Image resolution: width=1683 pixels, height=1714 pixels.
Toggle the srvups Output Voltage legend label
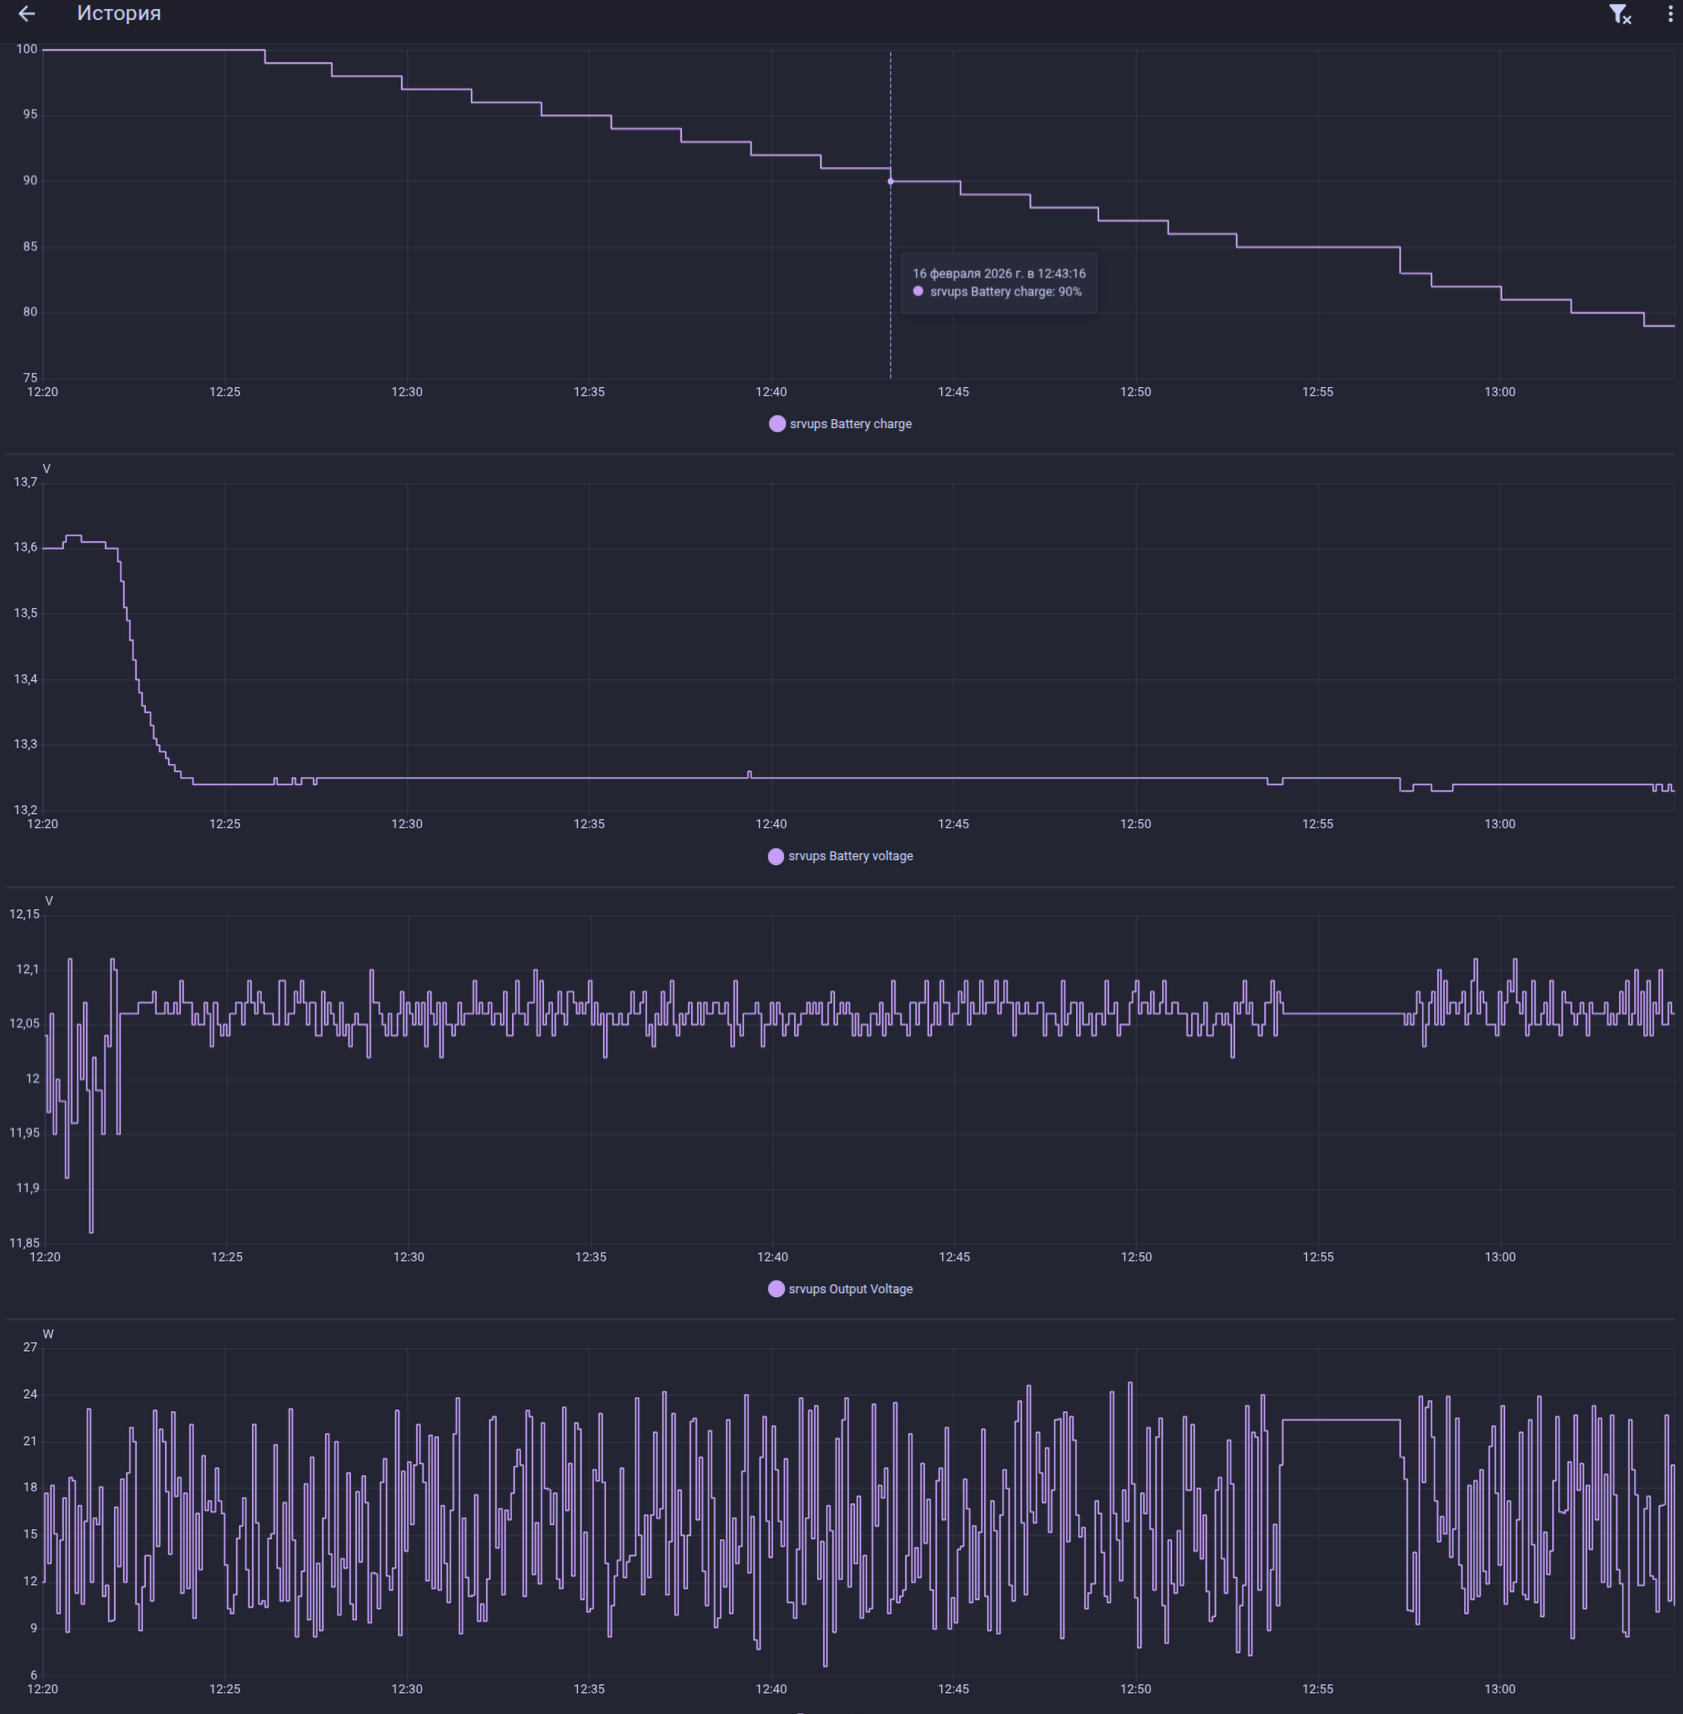tap(850, 1289)
